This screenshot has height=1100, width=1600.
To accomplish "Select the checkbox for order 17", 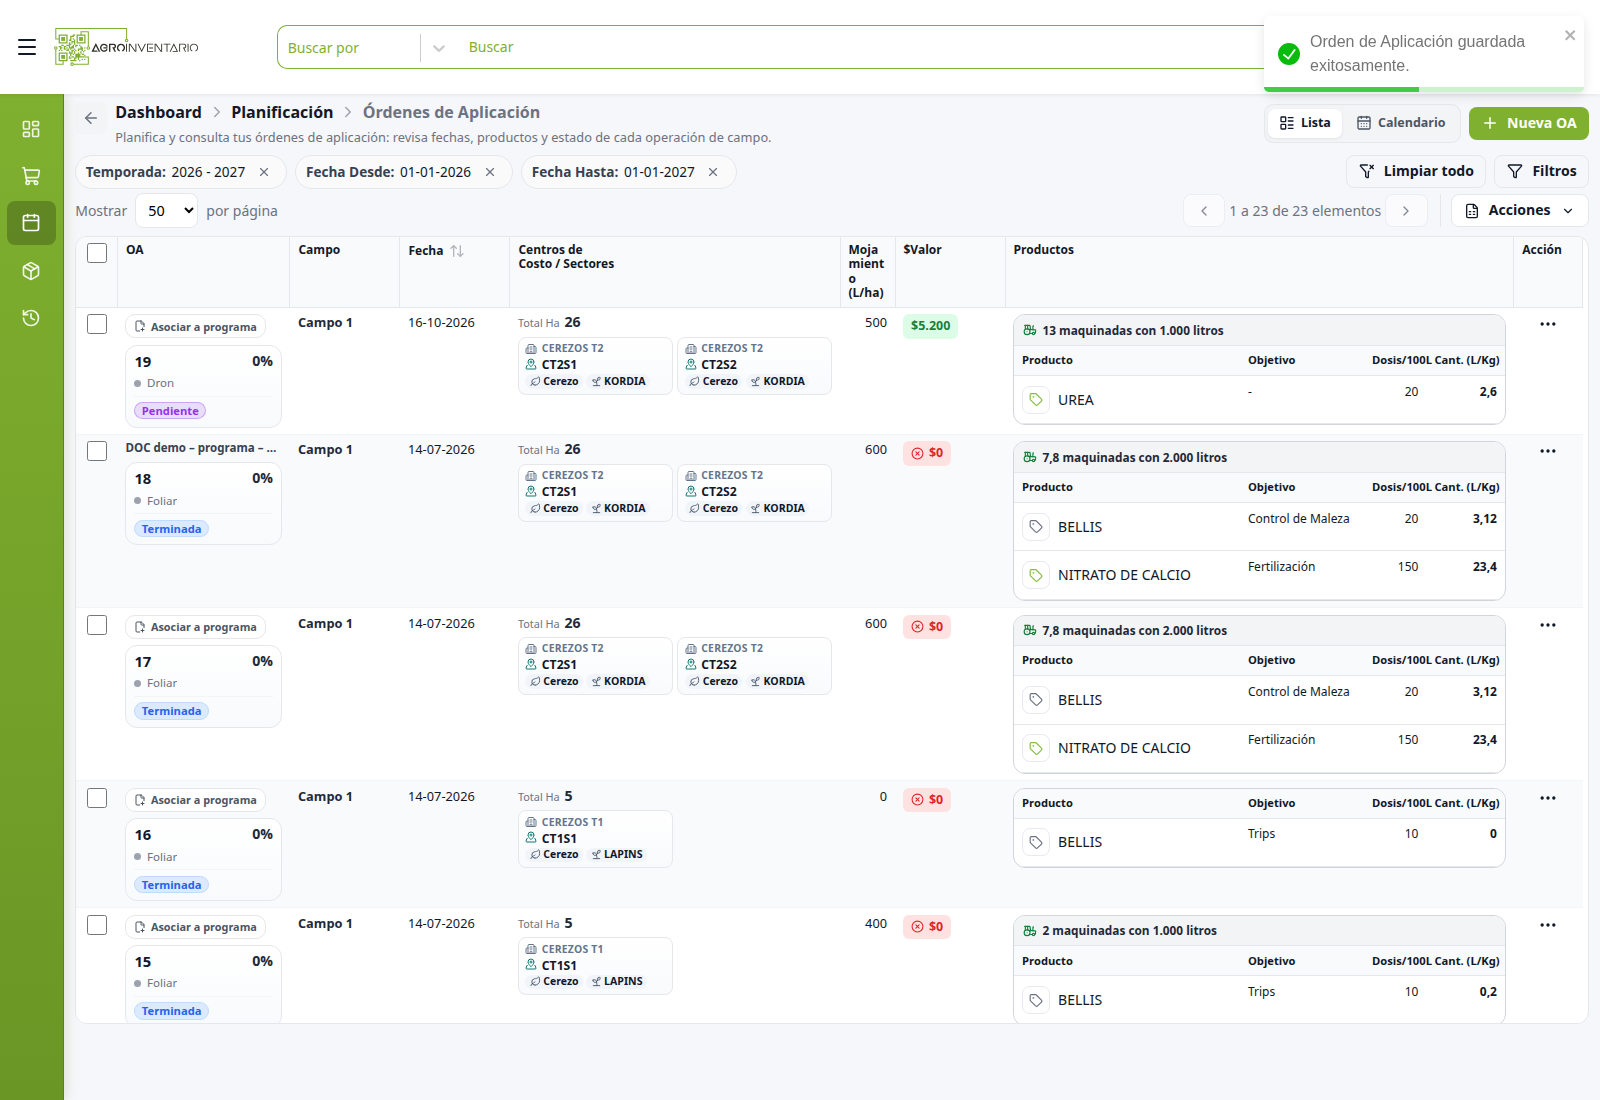I will coord(97,625).
